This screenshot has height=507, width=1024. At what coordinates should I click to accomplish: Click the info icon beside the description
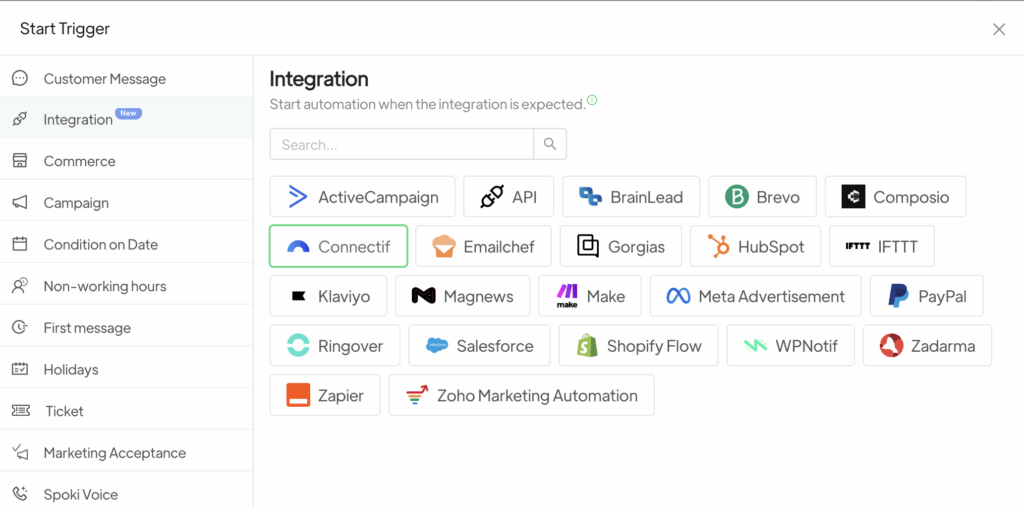[592, 100]
